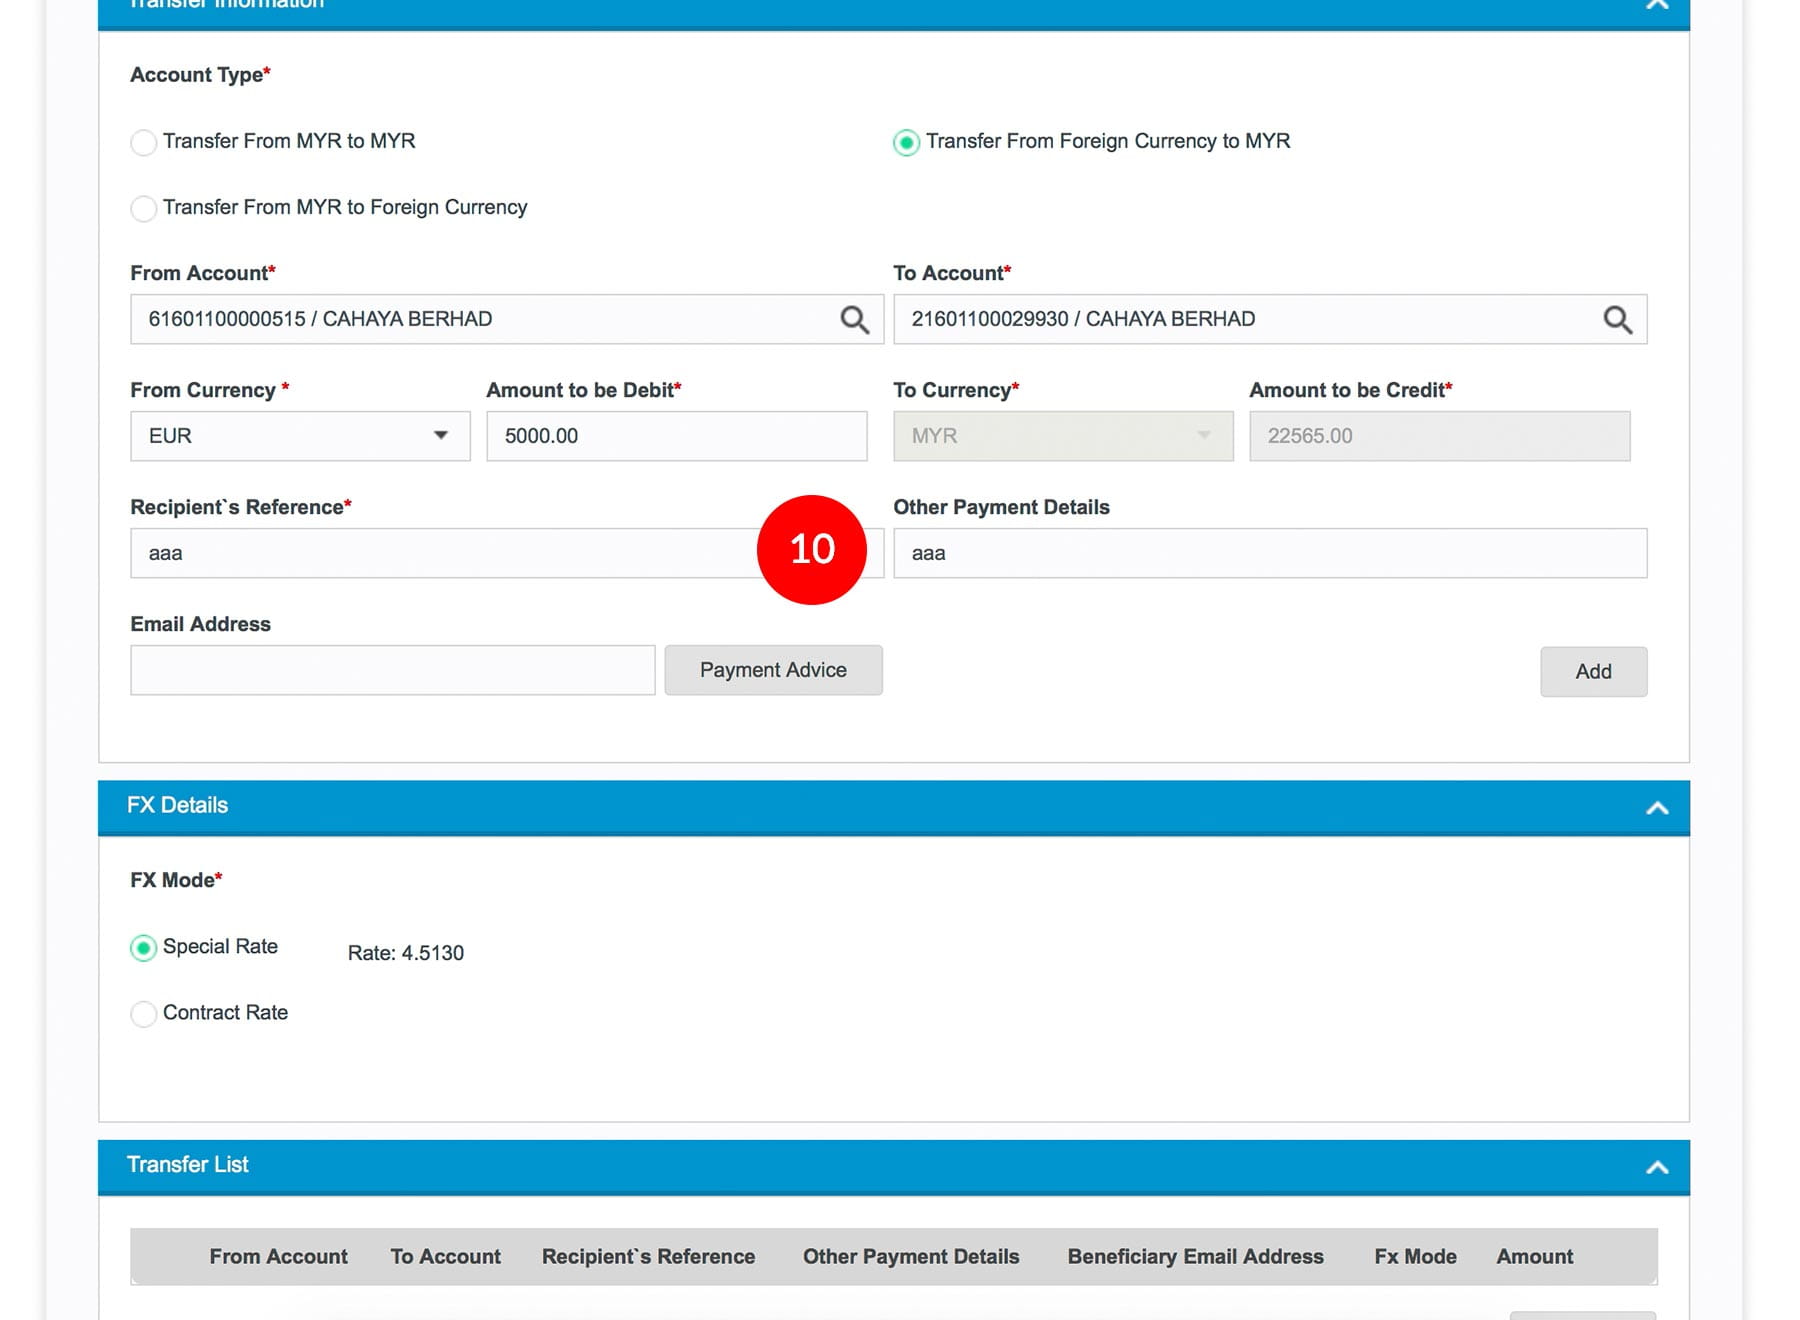Open the To Currency MYR dropdown

point(1062,436)
